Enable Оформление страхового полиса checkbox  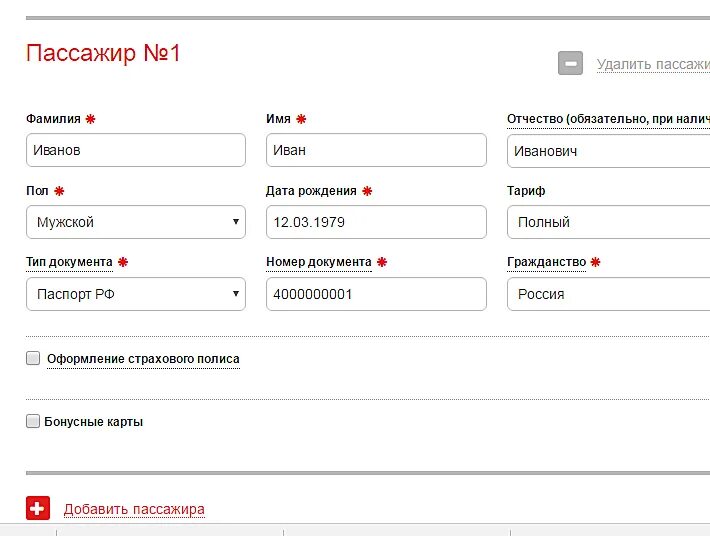[x=33, y=358]
